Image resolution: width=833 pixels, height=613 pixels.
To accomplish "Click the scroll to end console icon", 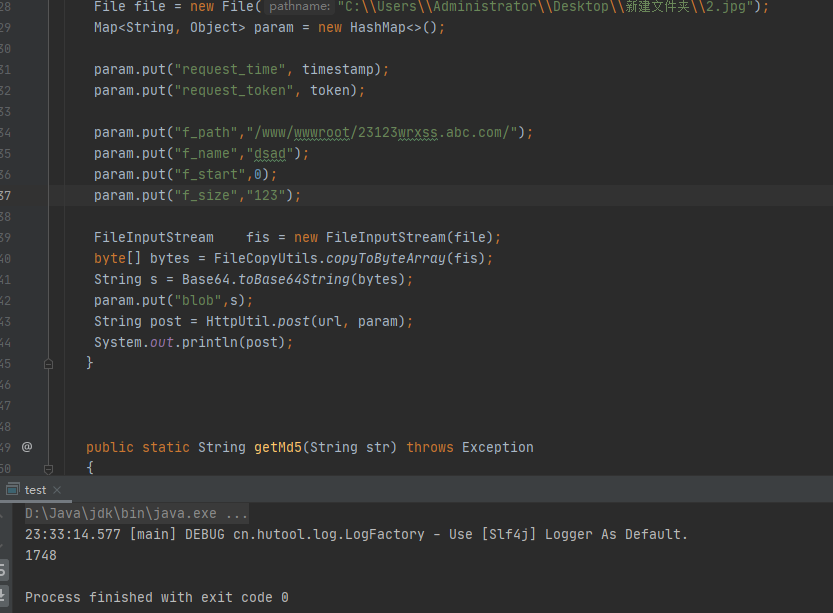I will click(x=3, y=594).
